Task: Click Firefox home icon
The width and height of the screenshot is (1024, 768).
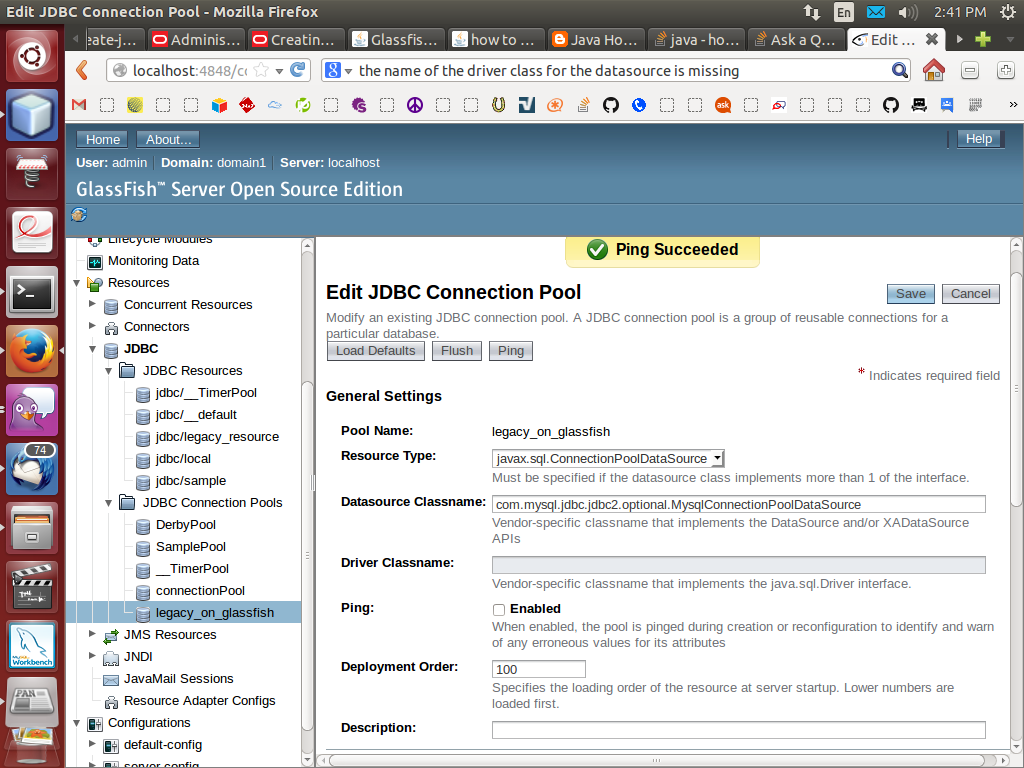Action: tap(933, 70)
